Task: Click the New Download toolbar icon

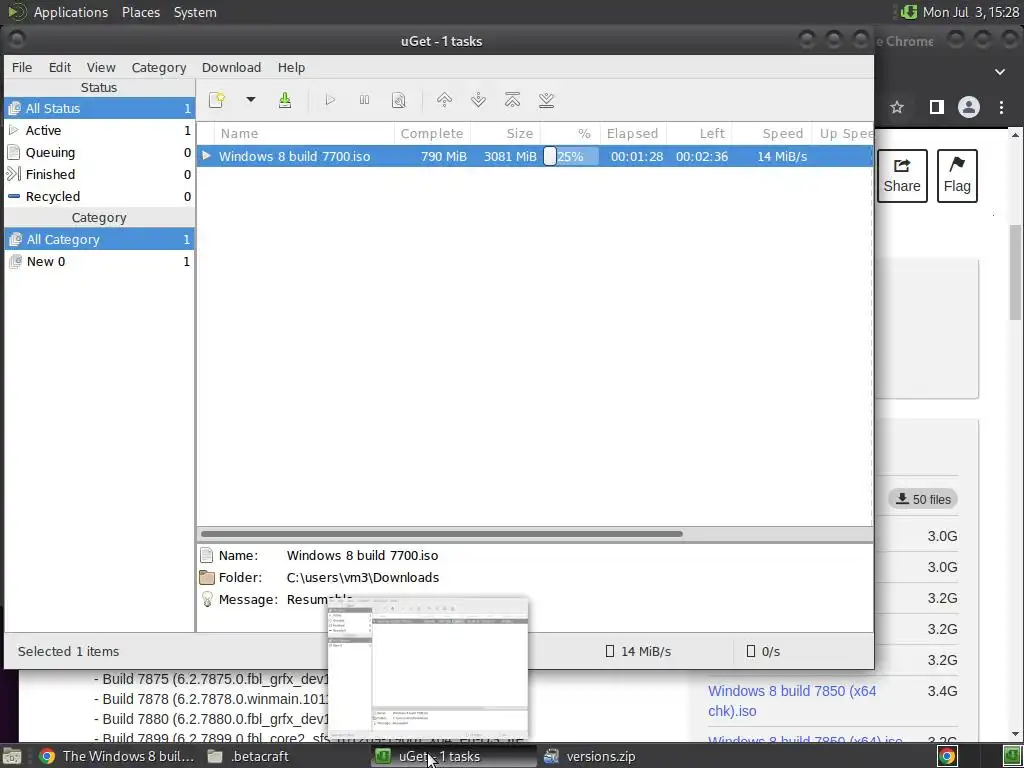Action: (217, 100)
